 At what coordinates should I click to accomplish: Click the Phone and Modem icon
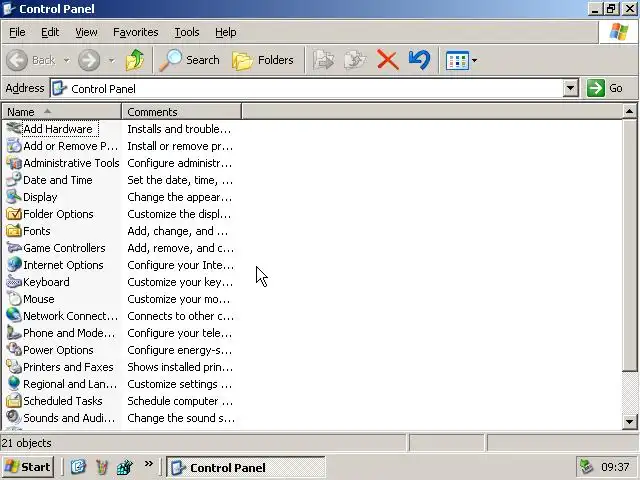pyautogui.click(x=14, y=333)
